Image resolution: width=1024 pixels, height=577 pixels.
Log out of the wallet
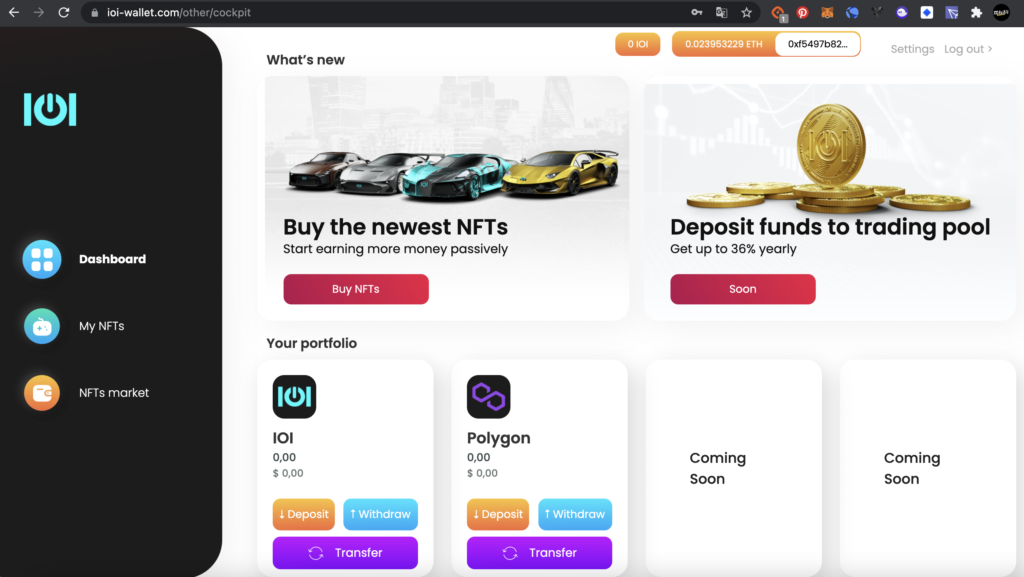[x=968, y=49]
